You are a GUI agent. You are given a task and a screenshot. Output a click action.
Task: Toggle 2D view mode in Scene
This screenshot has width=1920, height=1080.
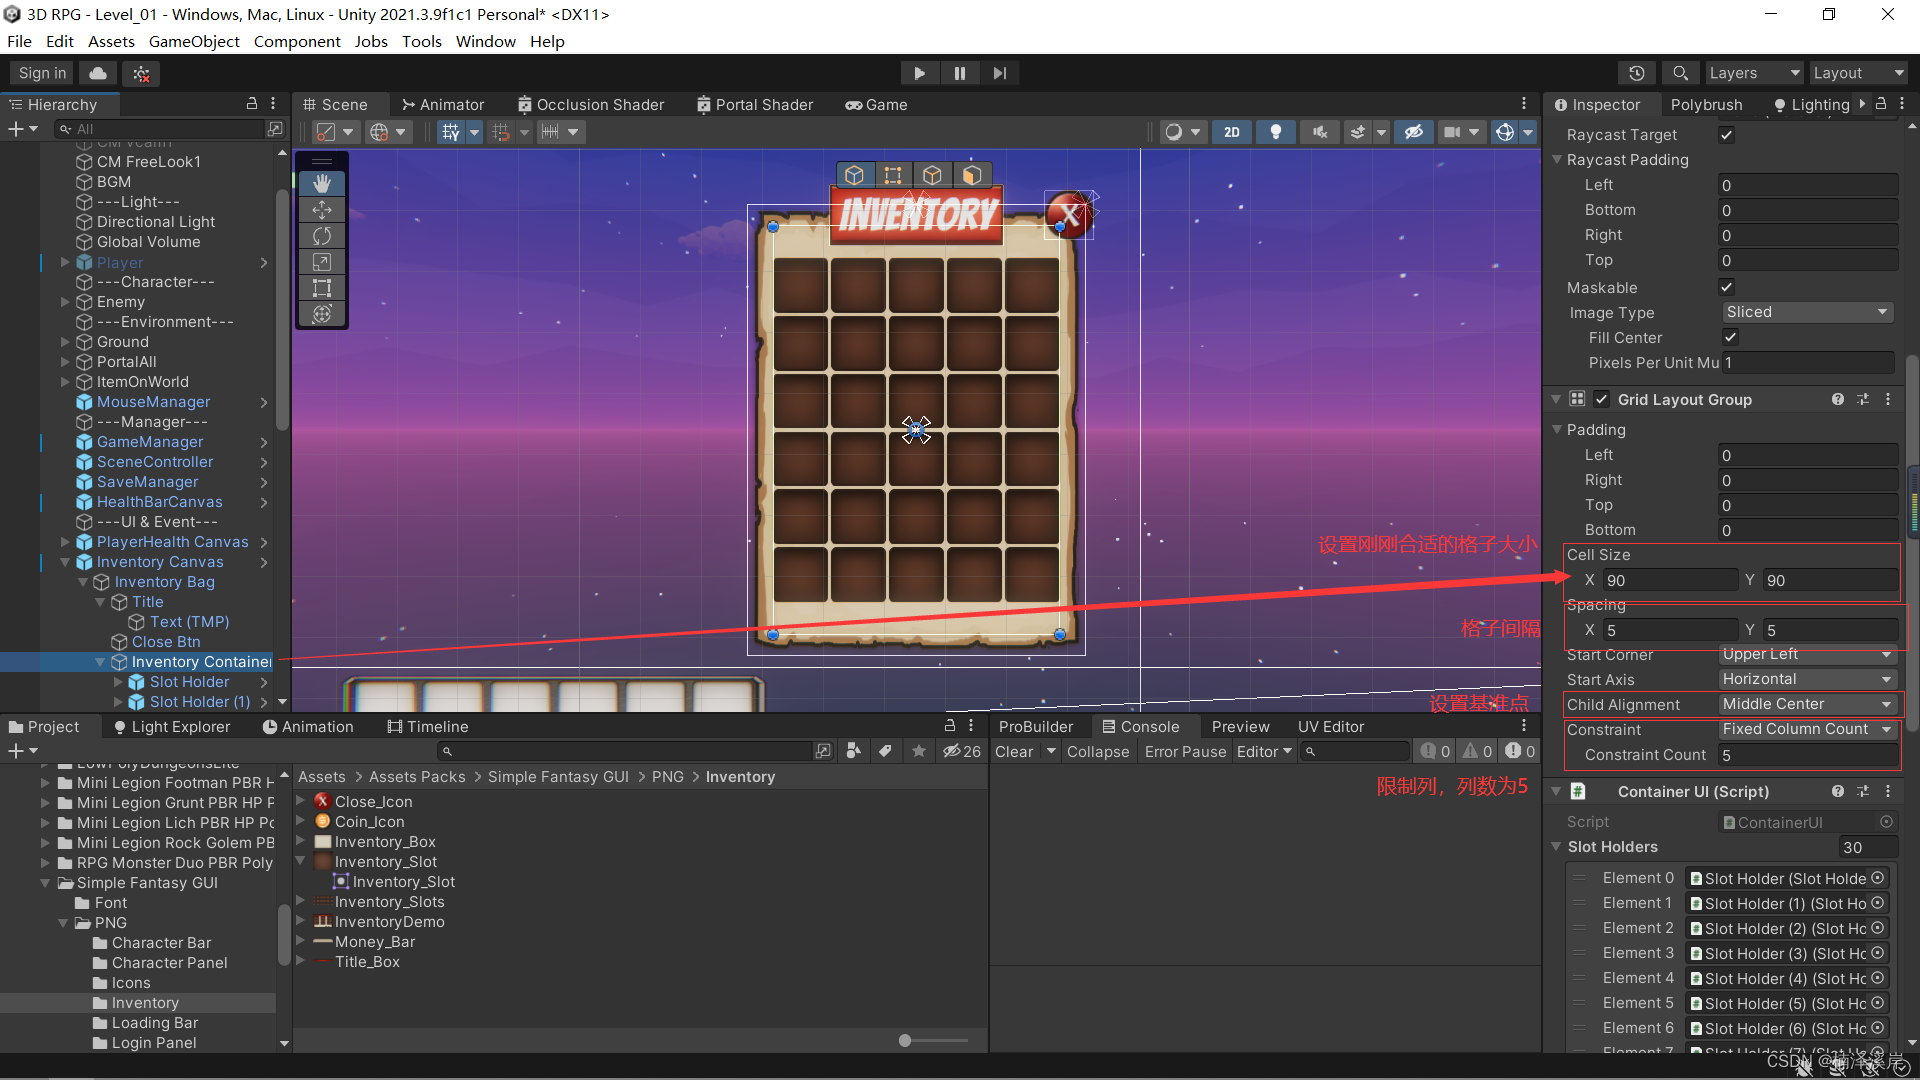coord(1232,132)
